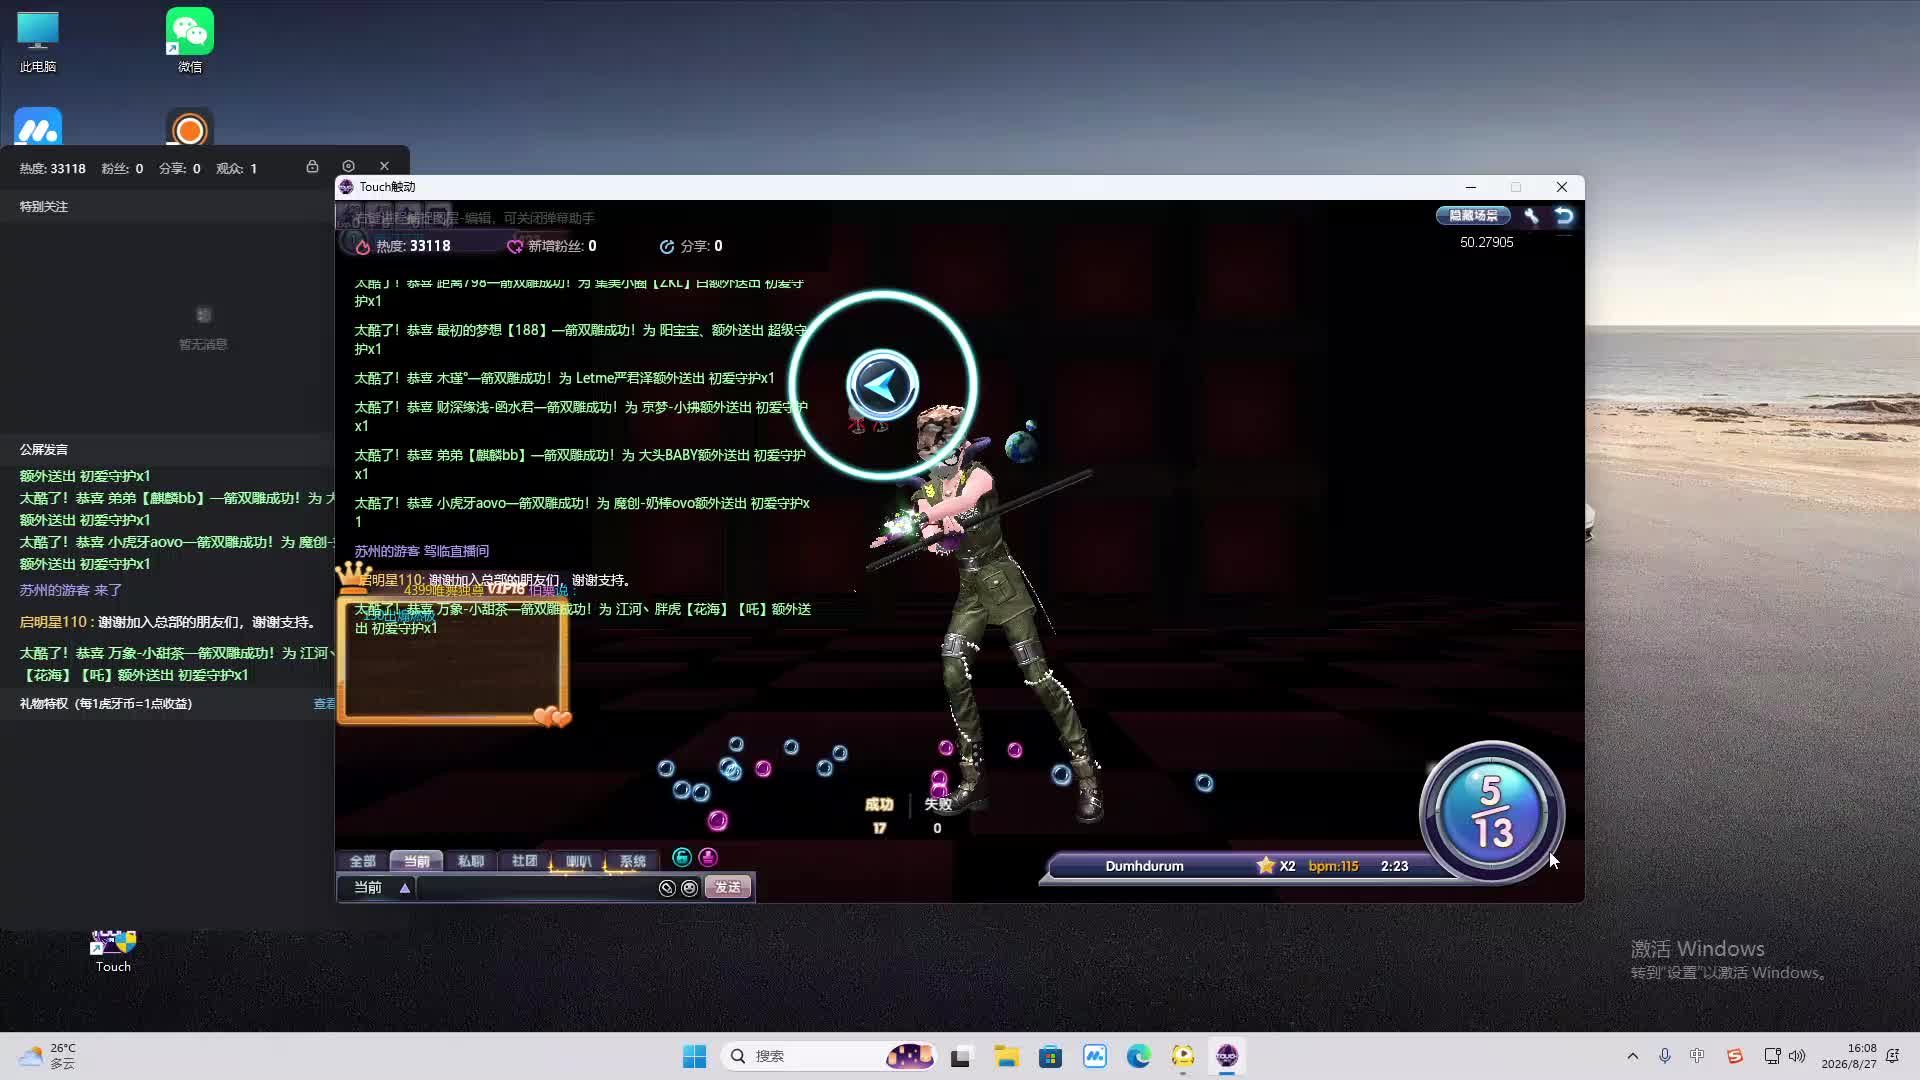Open Microsoft Store from the taskbar
The image size is (1920, 1080).
(x=1050, y=1056)
